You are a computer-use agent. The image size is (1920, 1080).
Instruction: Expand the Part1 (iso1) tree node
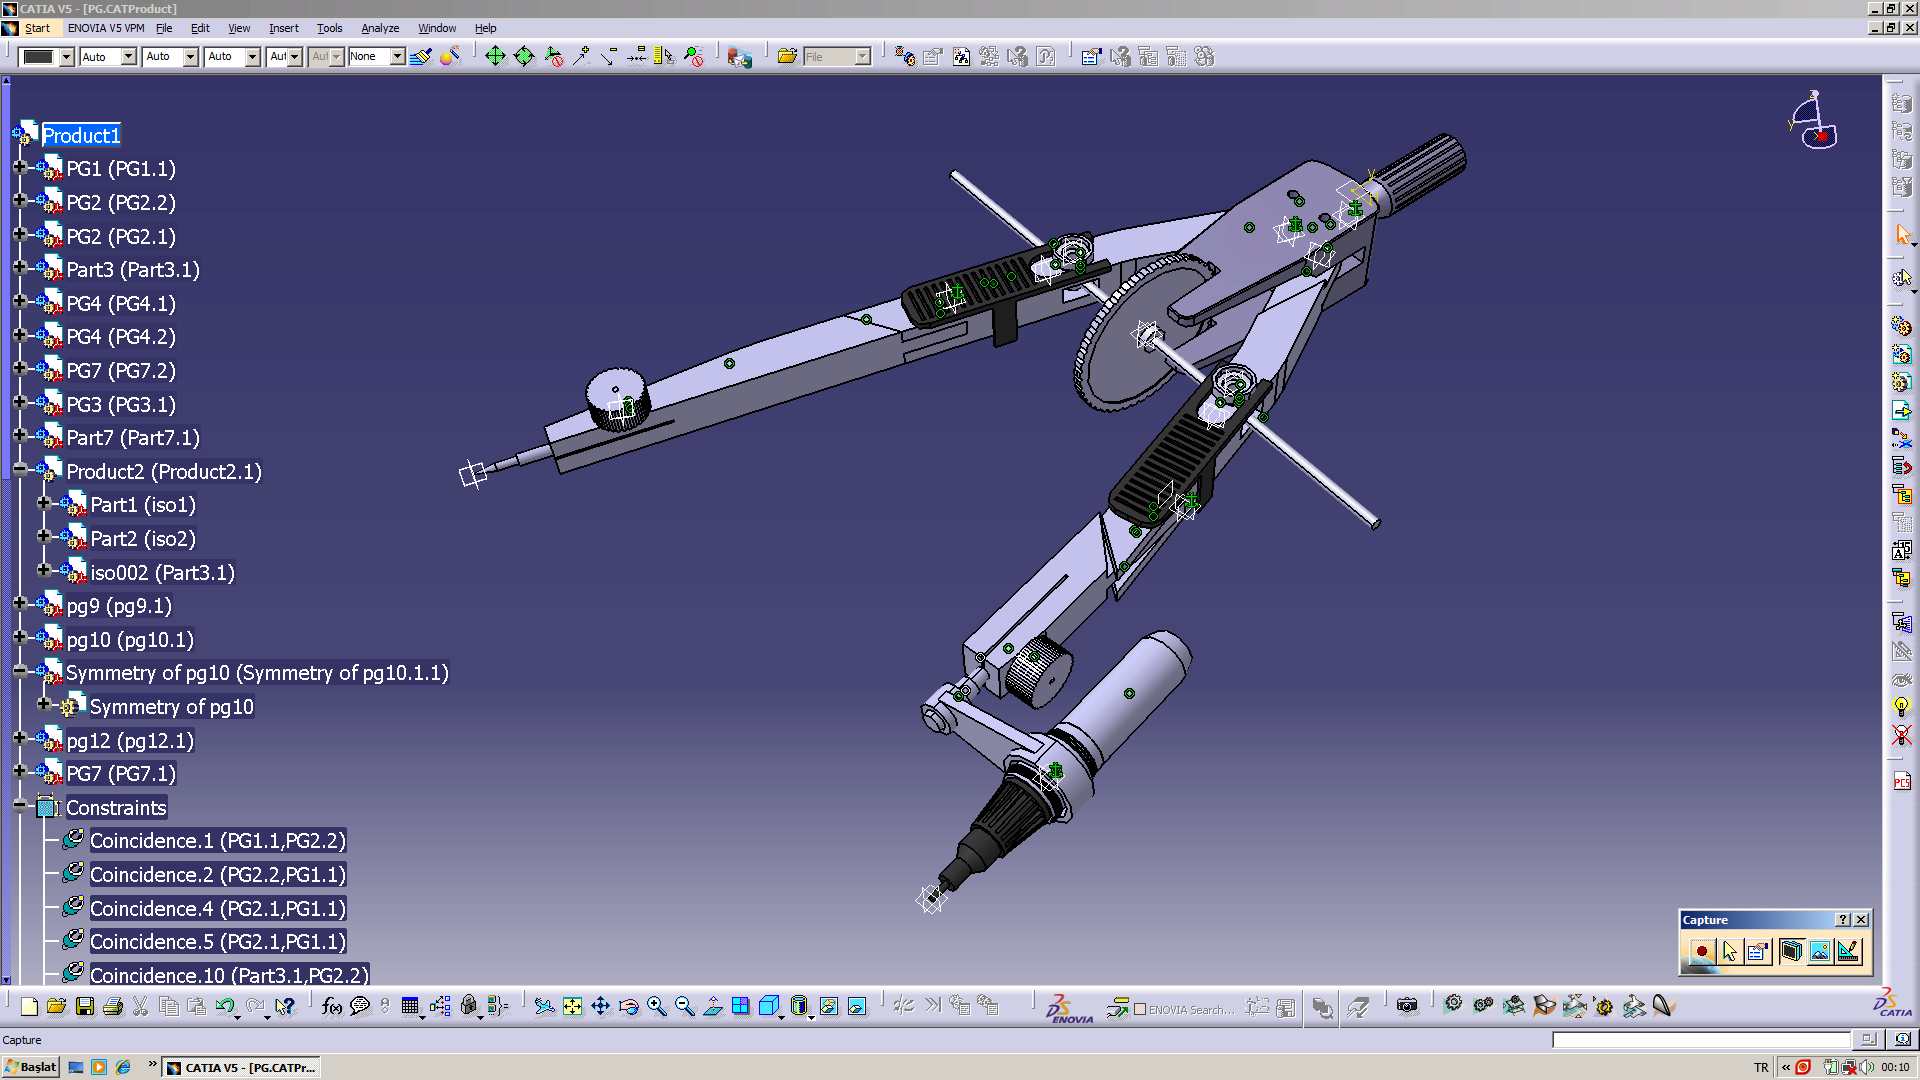click(43, 503)
